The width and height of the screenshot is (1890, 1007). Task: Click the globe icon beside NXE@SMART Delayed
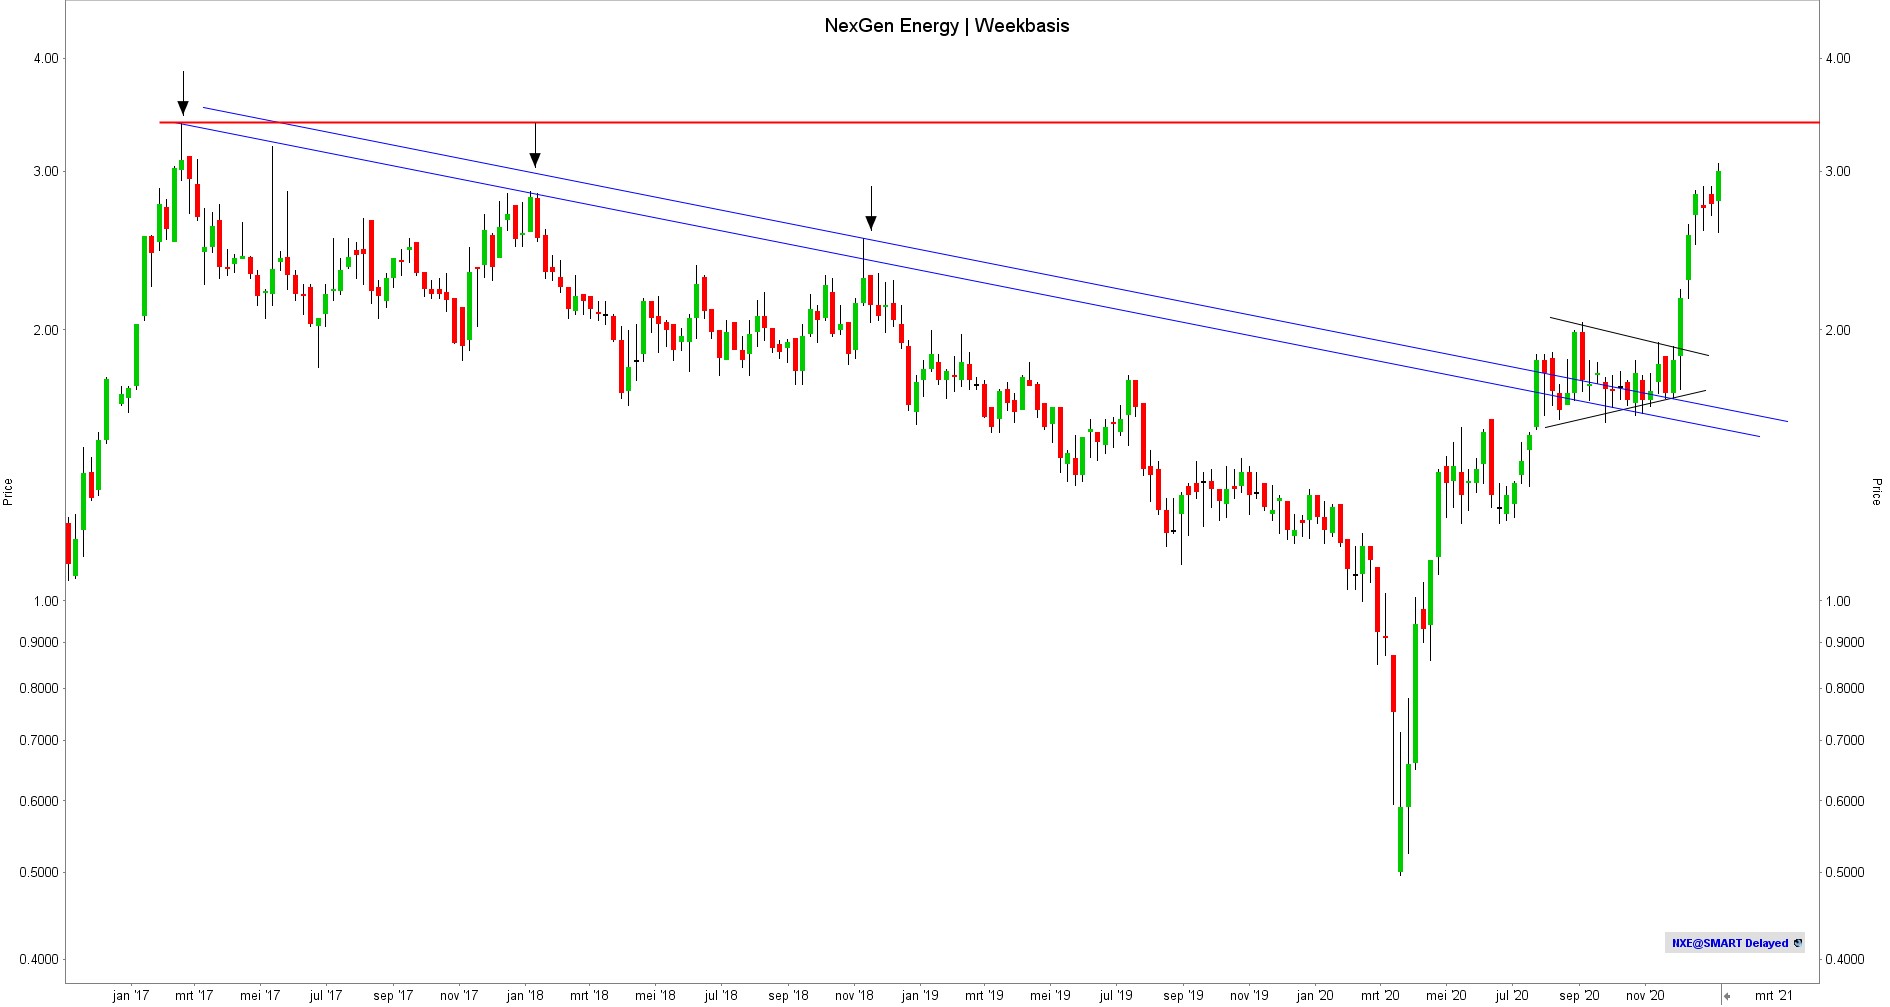click(1798, 943)
